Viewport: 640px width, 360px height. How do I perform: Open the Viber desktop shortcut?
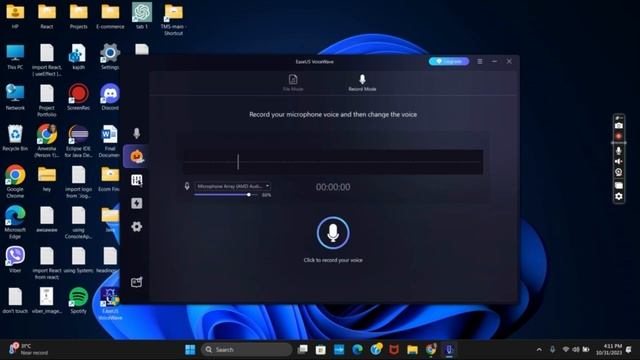pyautogui.click(x=15, y=260)
